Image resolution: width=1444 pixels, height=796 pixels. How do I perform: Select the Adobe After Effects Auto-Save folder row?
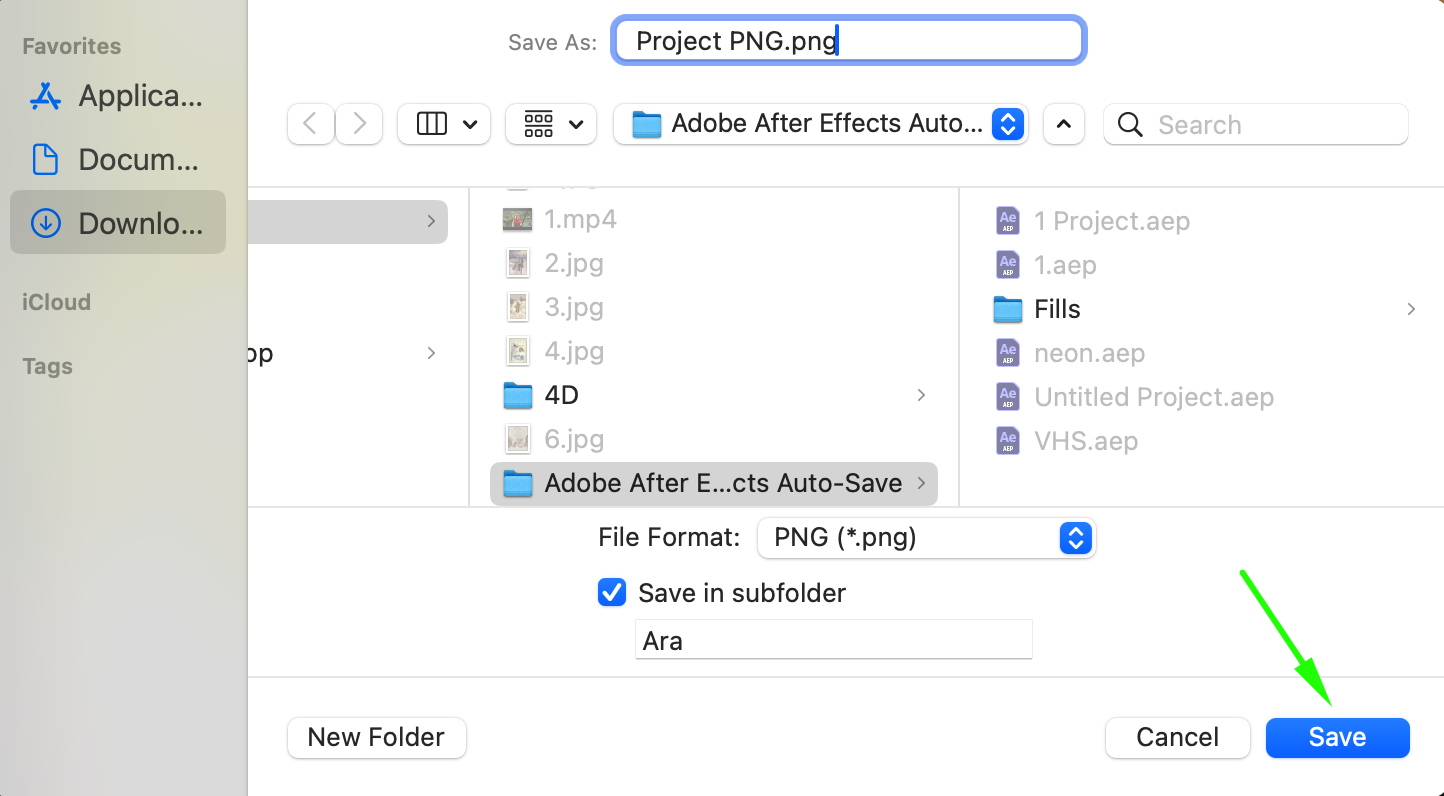[713, 483]
